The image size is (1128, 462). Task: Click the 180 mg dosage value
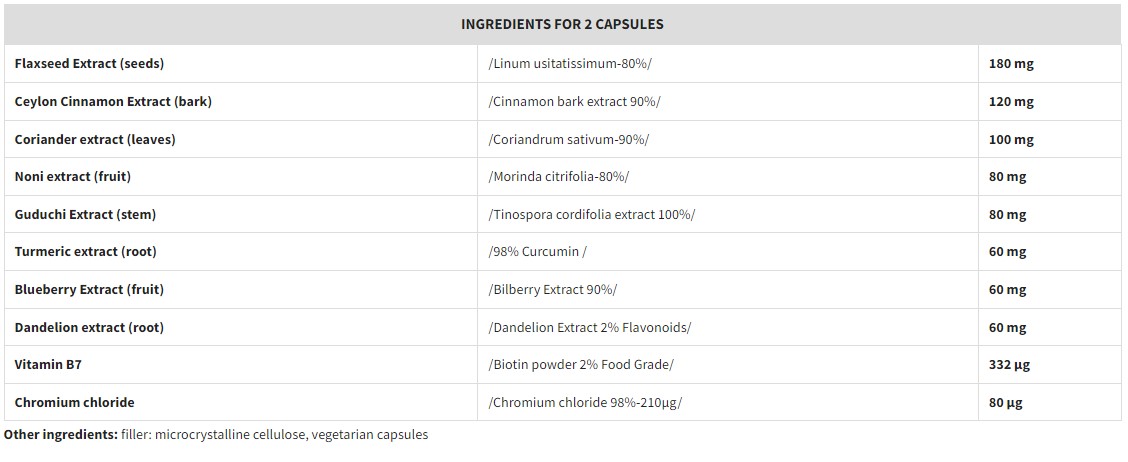click(1011, 63)
